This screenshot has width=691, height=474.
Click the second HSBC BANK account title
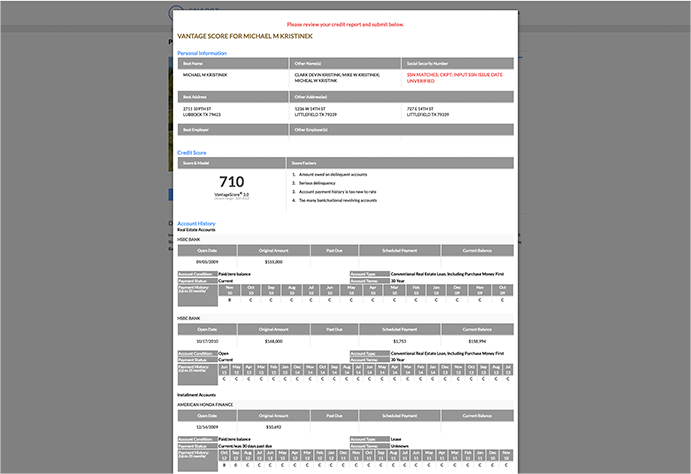(189, 318)
